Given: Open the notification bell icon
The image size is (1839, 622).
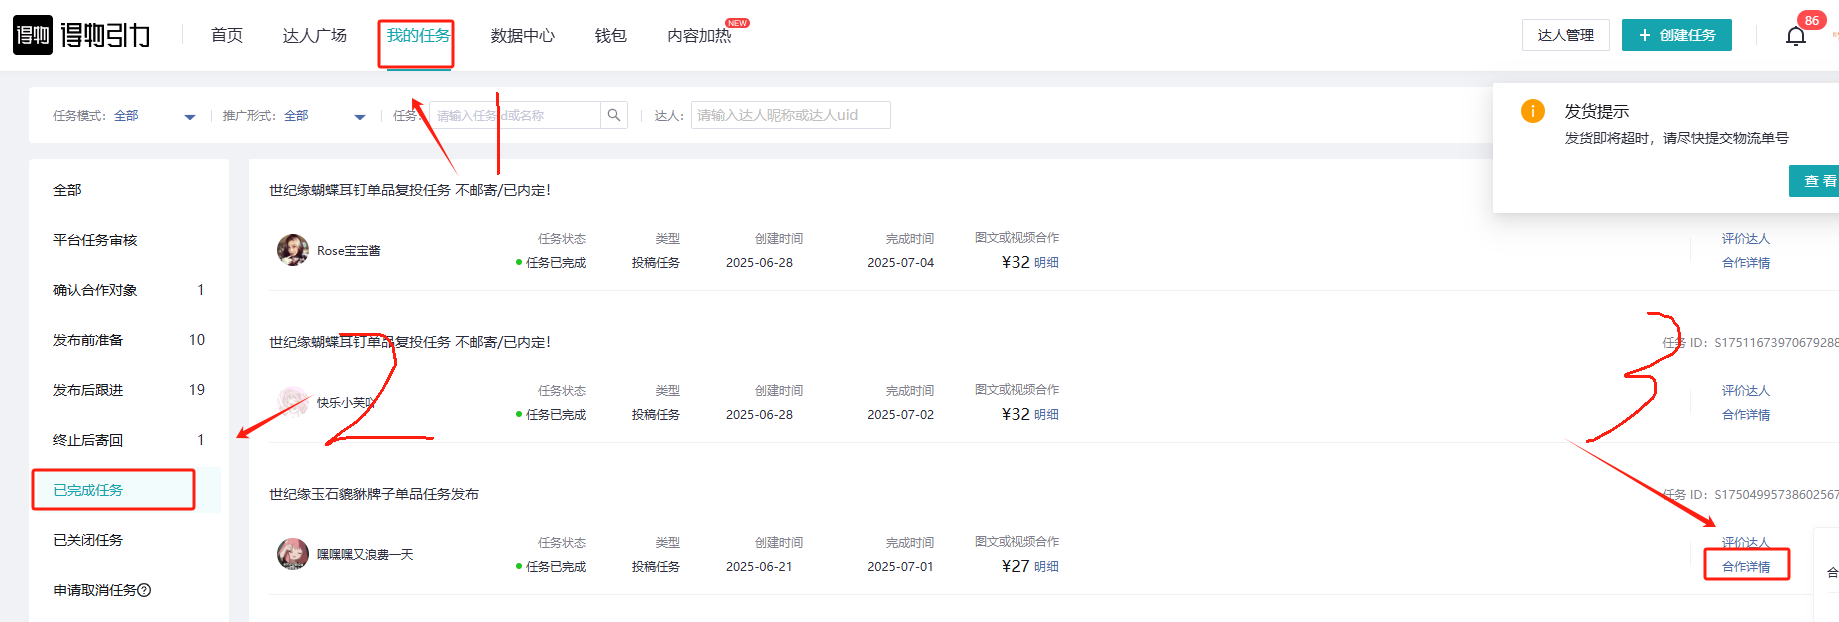Looking at the screenshot, I should click(x=1795, y=37).
